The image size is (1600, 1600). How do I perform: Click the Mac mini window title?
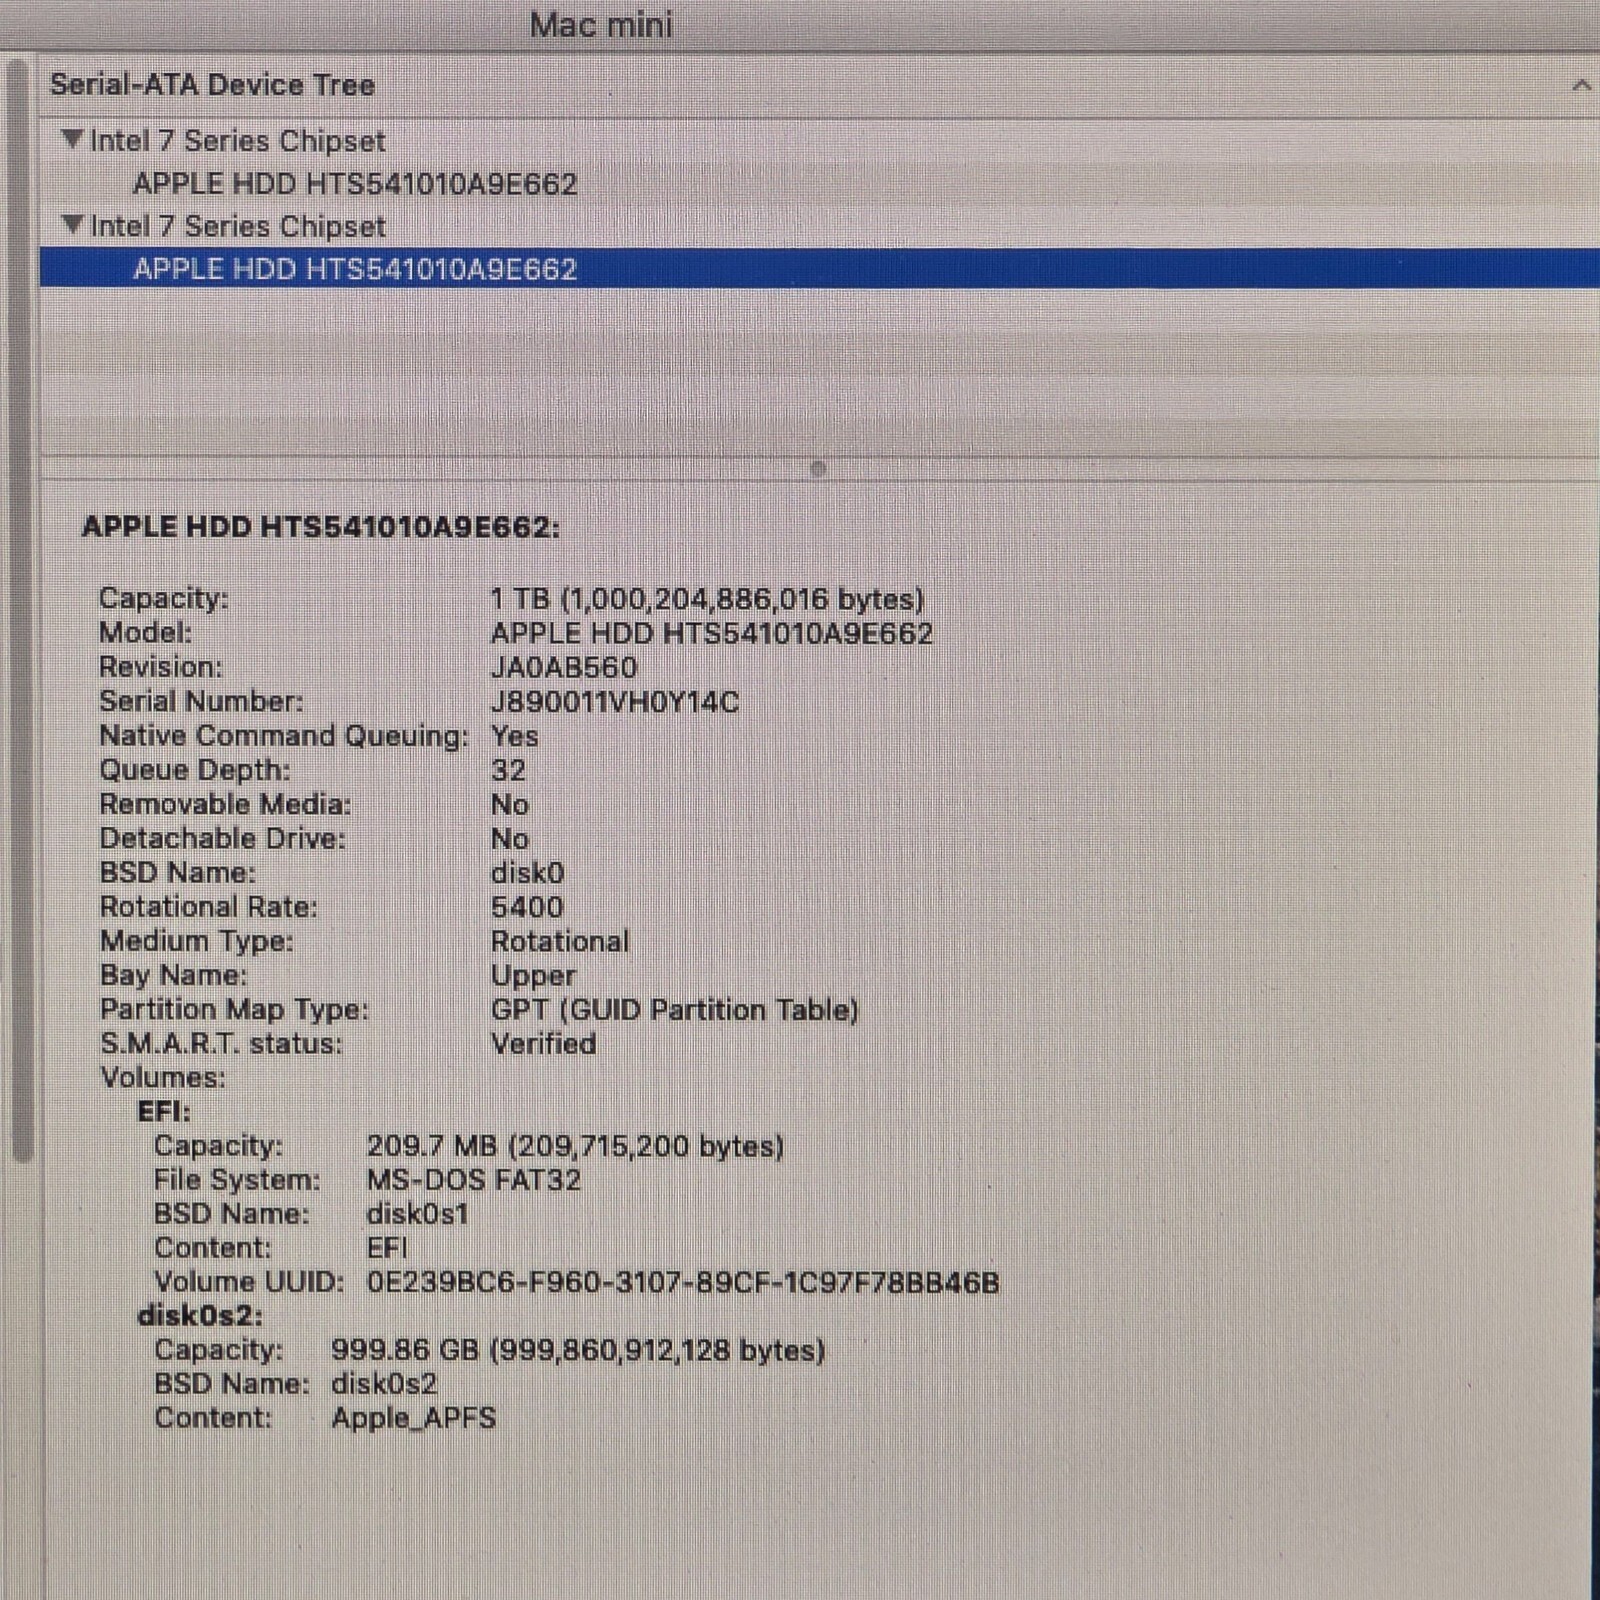(x=601, y=25)
